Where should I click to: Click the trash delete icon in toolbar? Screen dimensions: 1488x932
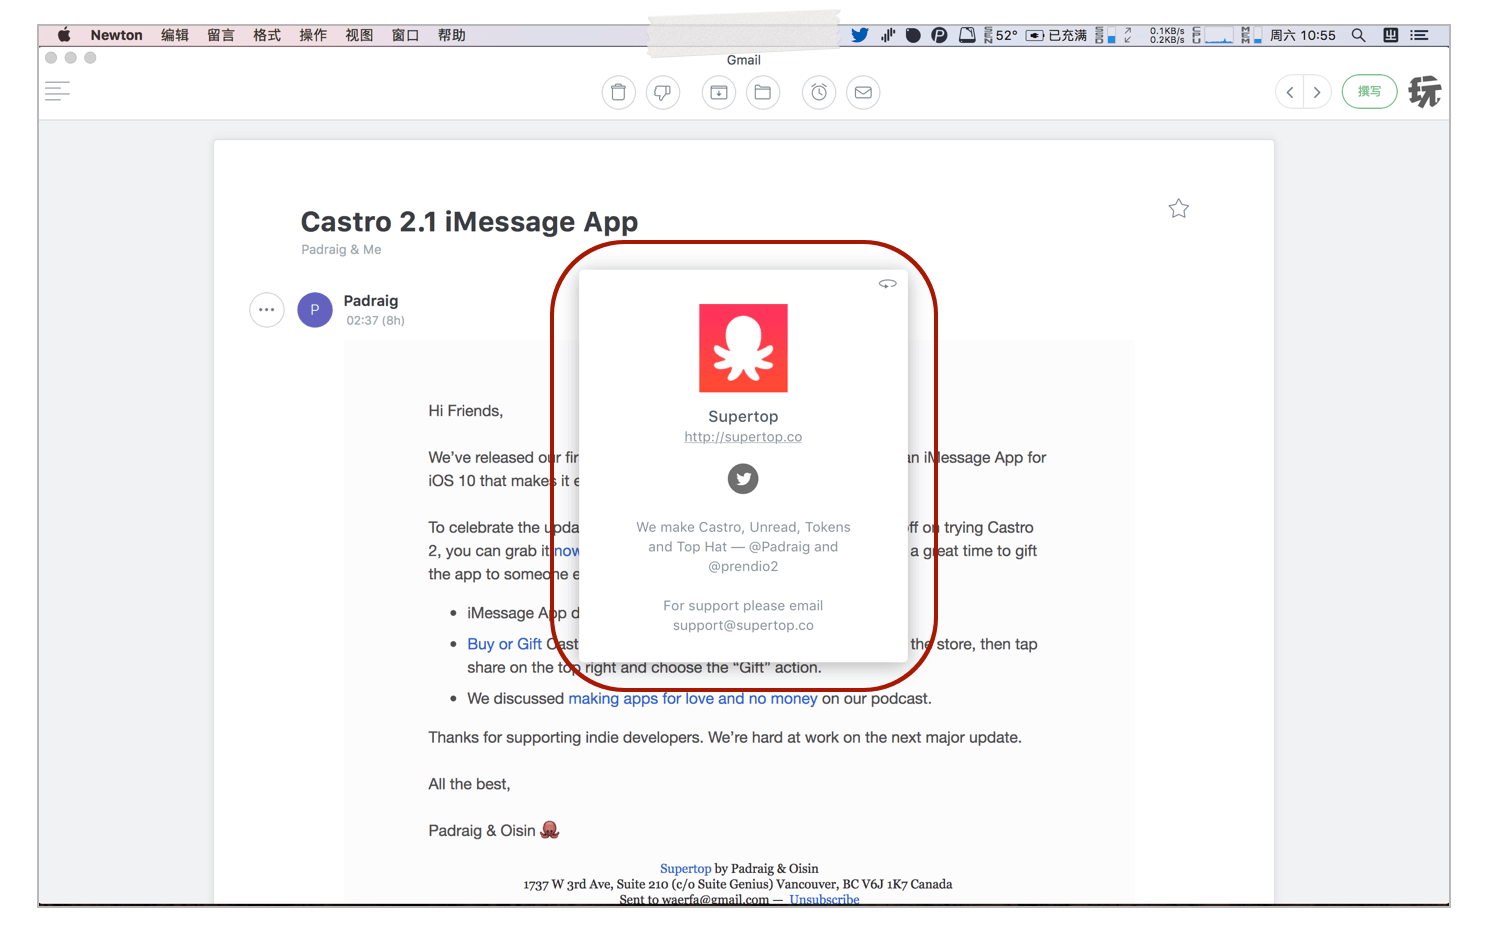[618, 93]
